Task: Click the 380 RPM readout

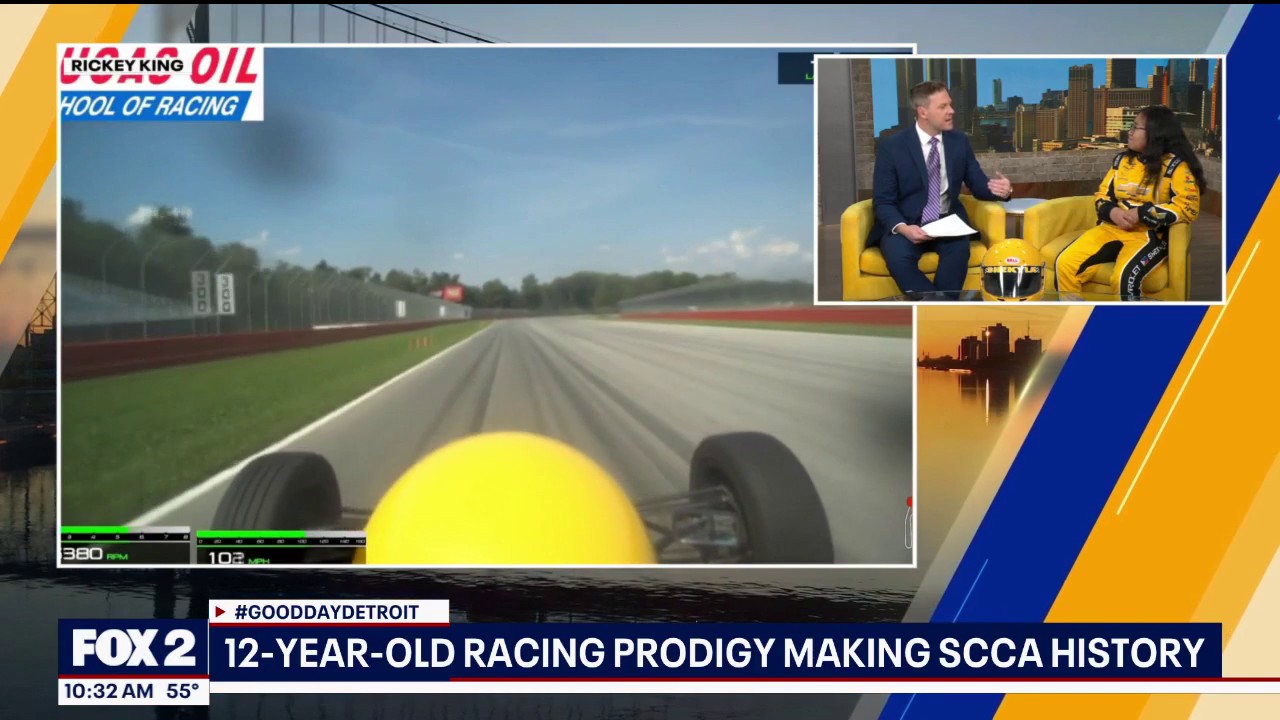Action: tap(94, 554)
